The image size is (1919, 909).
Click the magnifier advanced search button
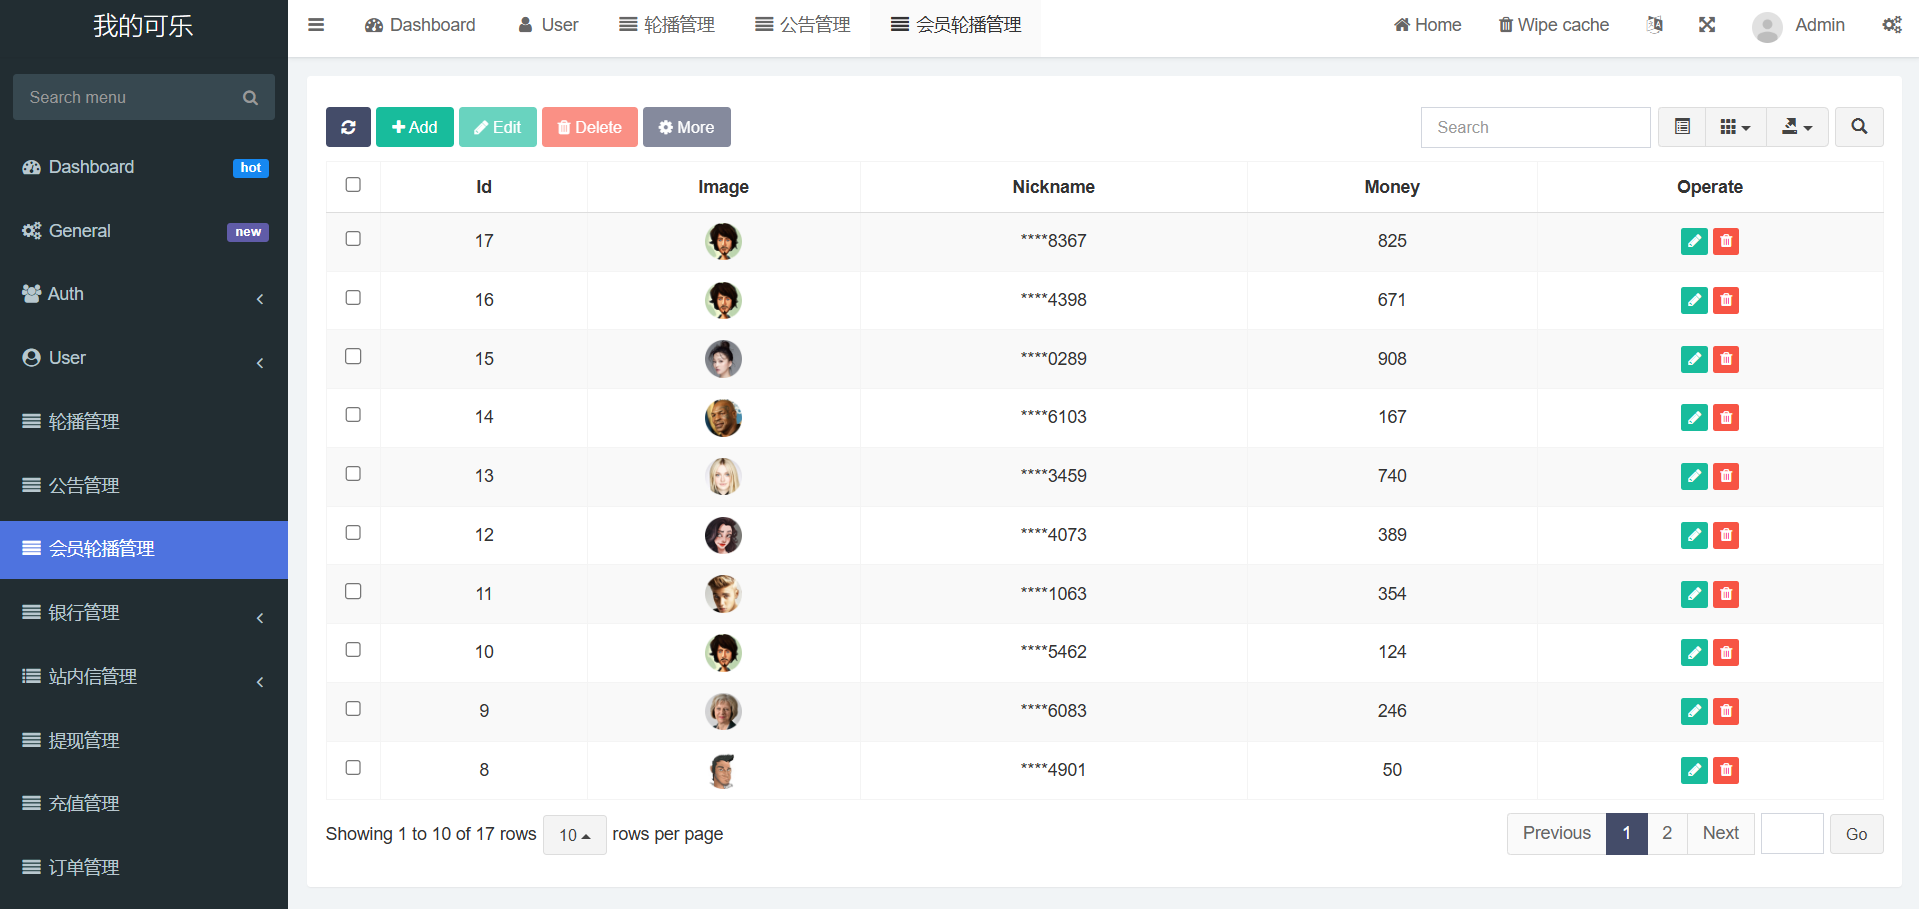tap(1859, 127)
